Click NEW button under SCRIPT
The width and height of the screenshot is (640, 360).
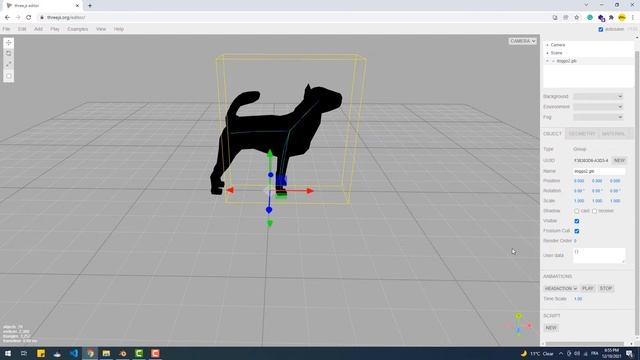[551, 328]
